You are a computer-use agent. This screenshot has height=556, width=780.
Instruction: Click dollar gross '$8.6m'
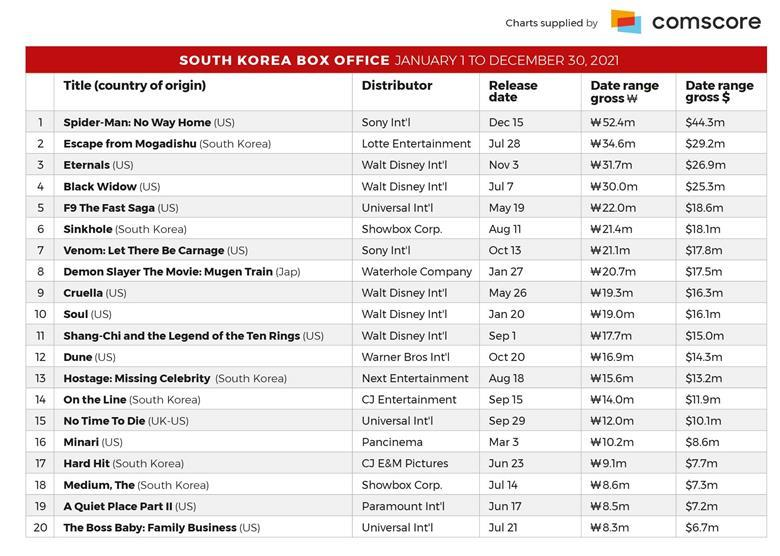click(702, 442)
